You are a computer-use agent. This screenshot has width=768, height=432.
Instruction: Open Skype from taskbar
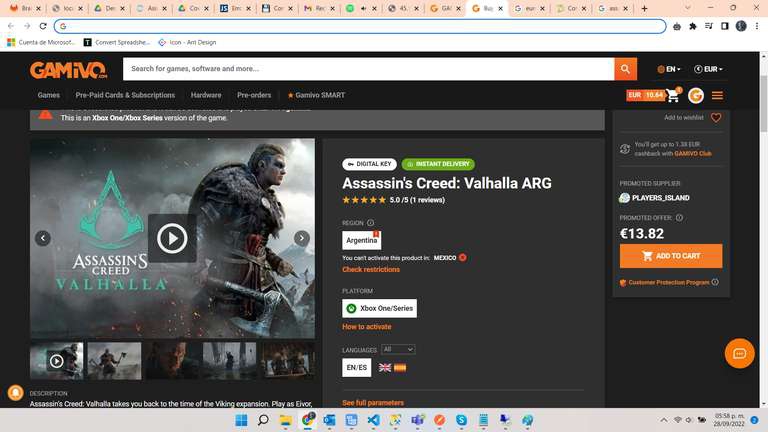pyautogui.click(x=461, y=420)
